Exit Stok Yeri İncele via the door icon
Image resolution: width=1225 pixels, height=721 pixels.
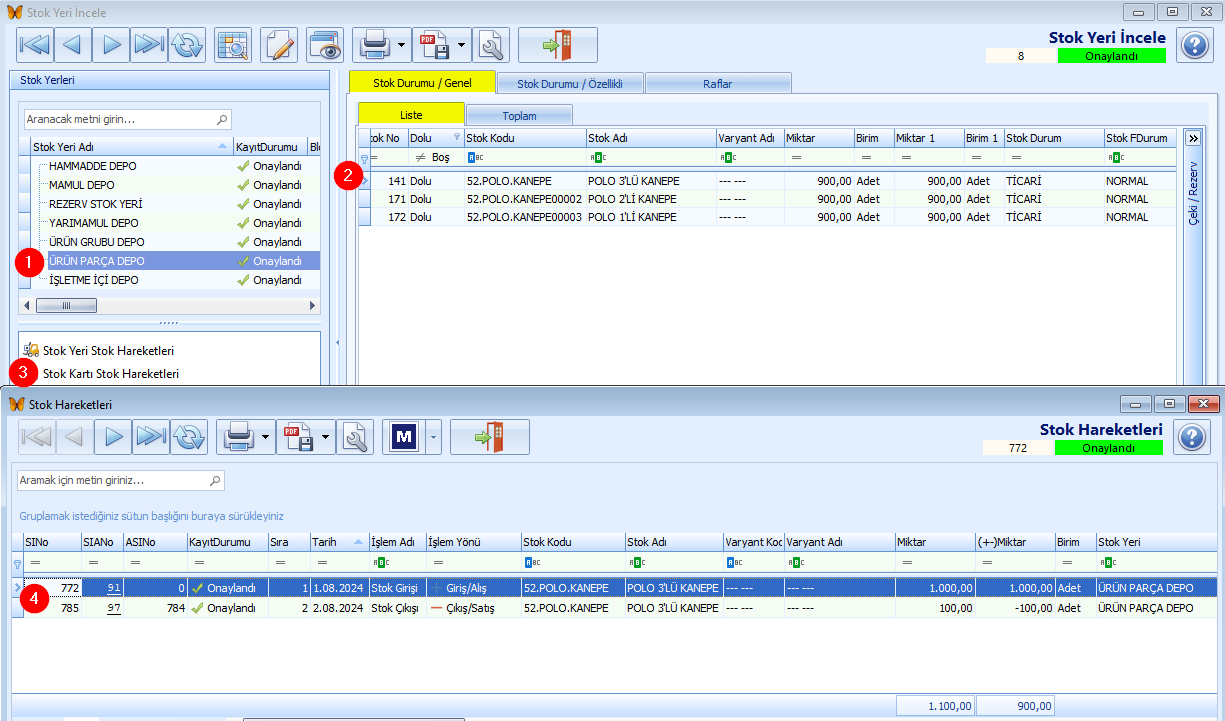pyautogui.click(x=558, y=45)
